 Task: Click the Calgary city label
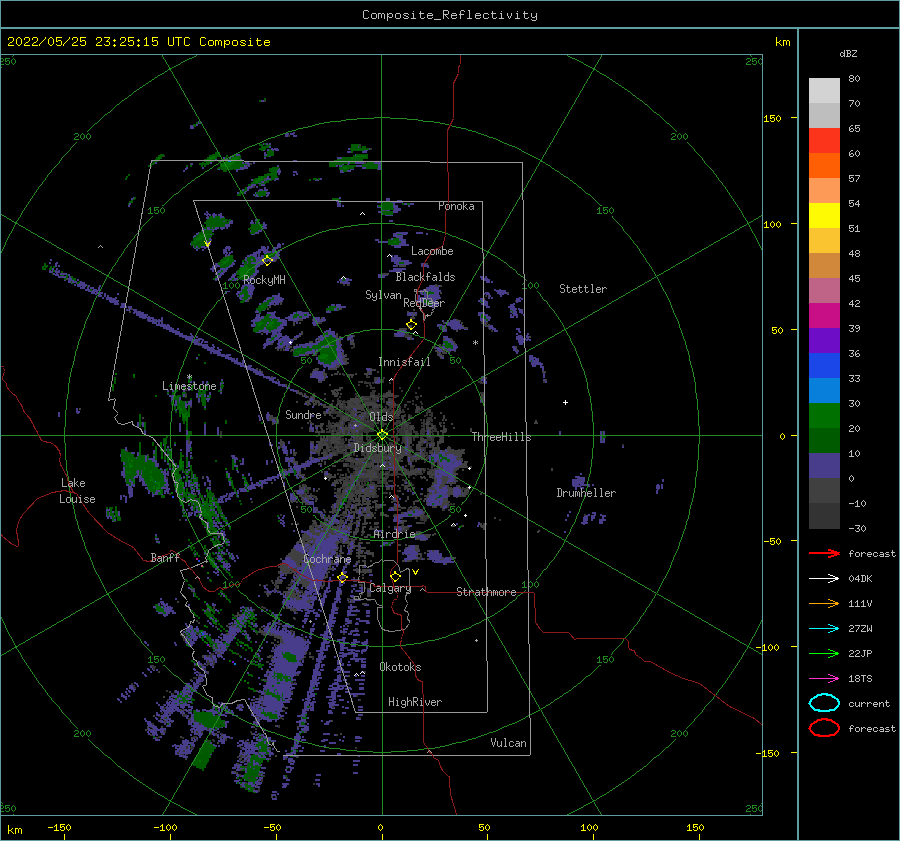(x=390, y=588)
